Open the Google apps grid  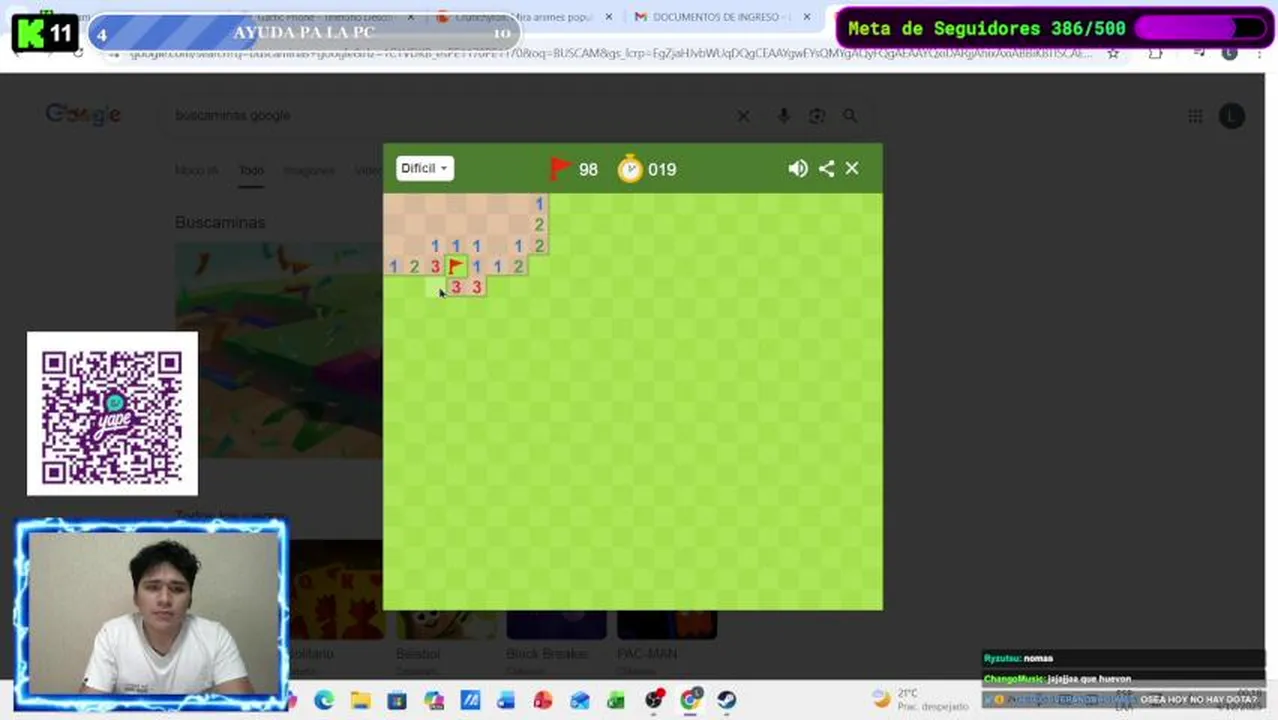pos(1195,116)
